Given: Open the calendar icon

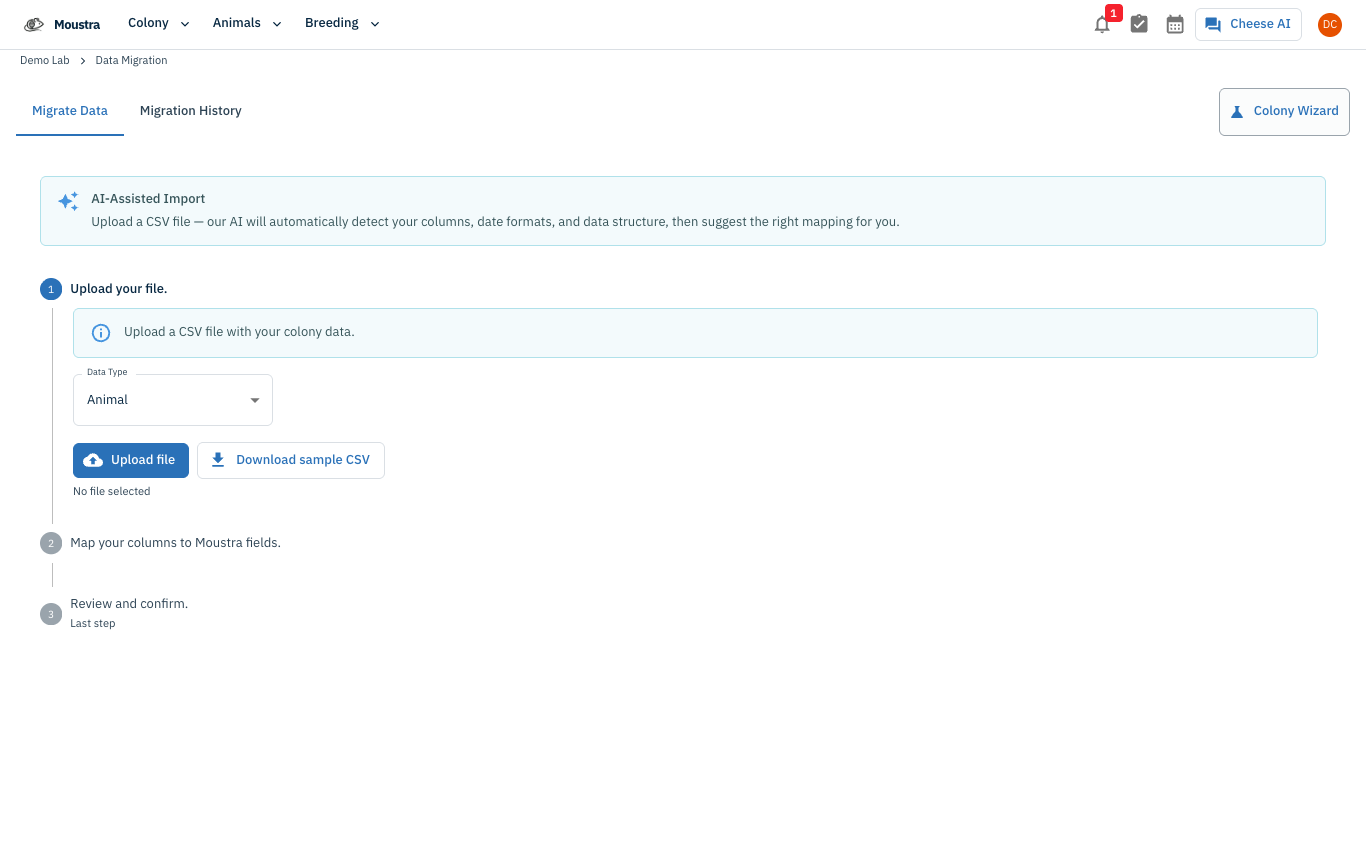Looking at the screenshot, I should pos(1175,24).
